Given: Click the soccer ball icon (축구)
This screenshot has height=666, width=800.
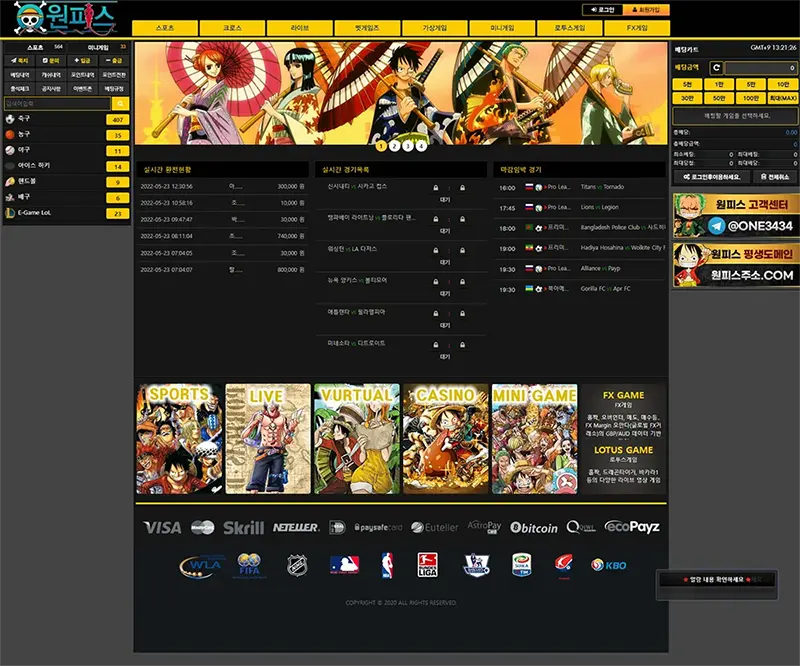Looking at the screenshot, I should pos(10,119).
